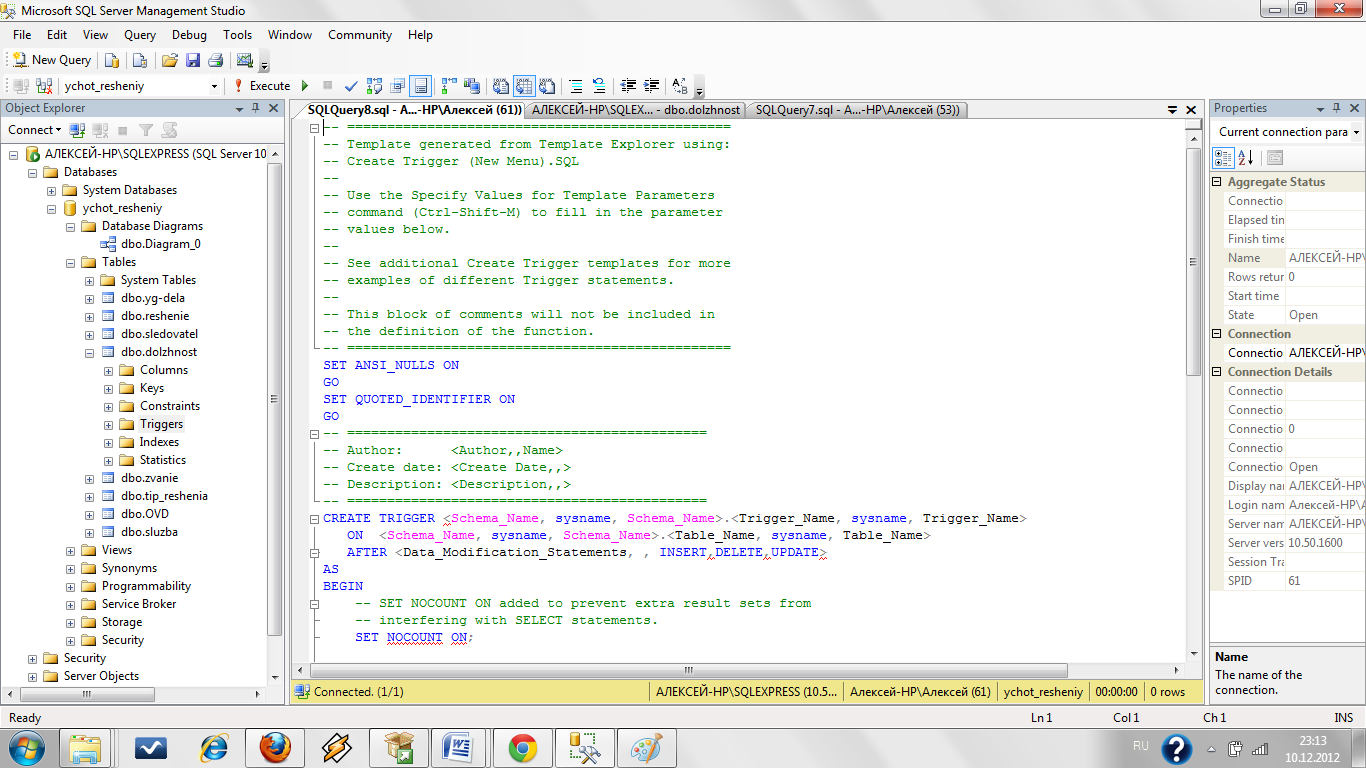Save the query with the floppy icon
This screenshot has height=768, width=1366.
pos(193,60)
